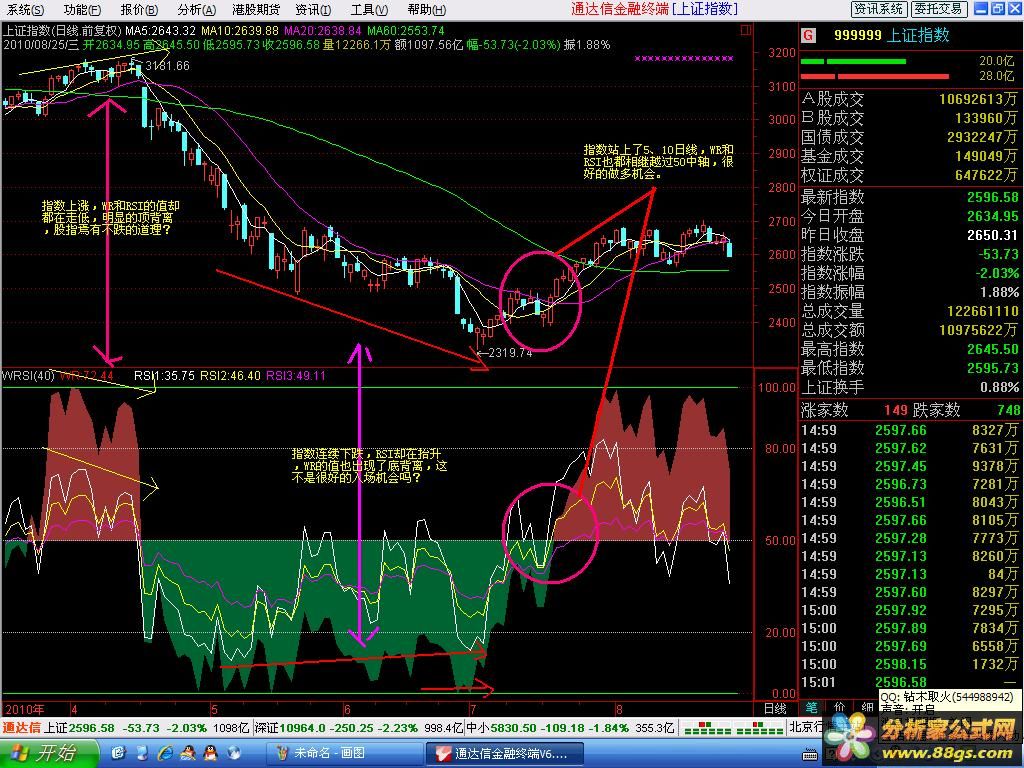Click the 委托交易 button
Screen dimensions: 1024x768
(x=938, y=8)
